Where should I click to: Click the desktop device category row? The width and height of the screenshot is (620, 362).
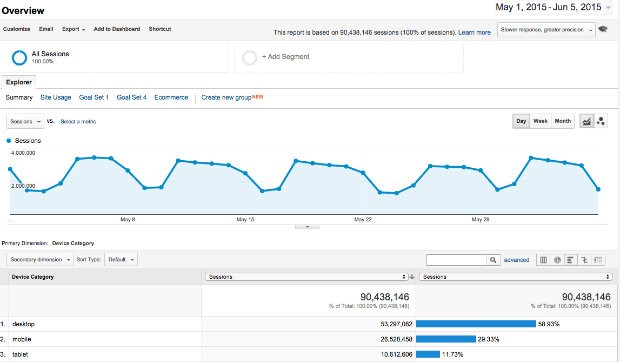(x=308, y=324)
